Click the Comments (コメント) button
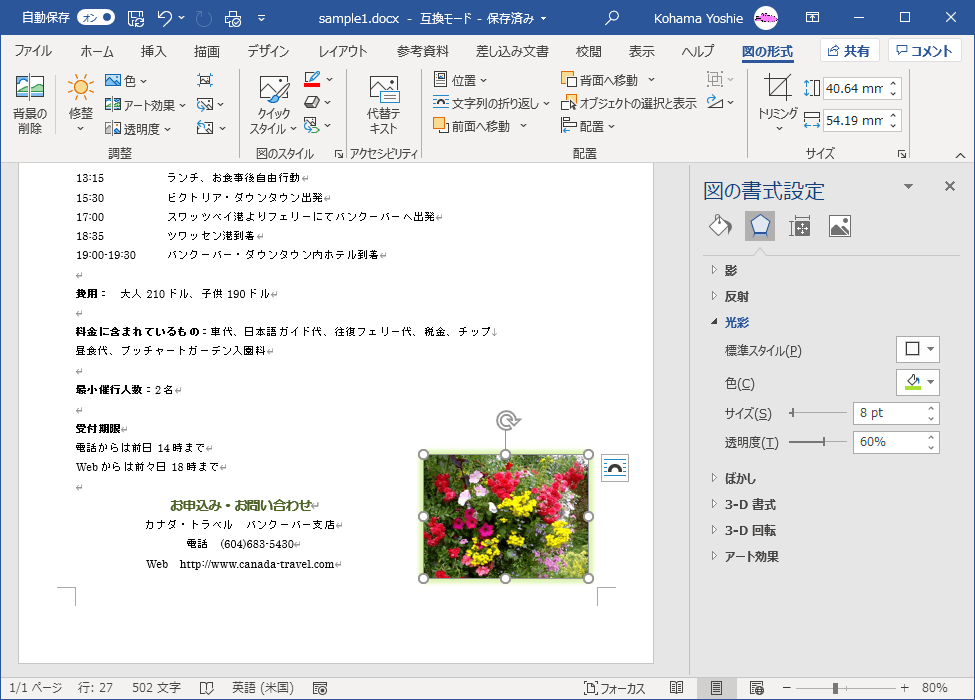 [925, 50]
